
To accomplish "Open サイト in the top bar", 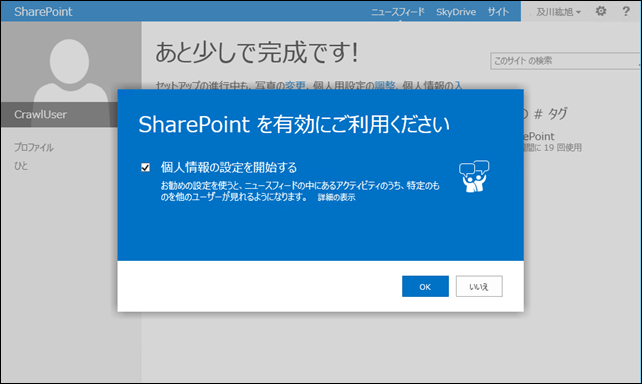I will coord(498,12).
